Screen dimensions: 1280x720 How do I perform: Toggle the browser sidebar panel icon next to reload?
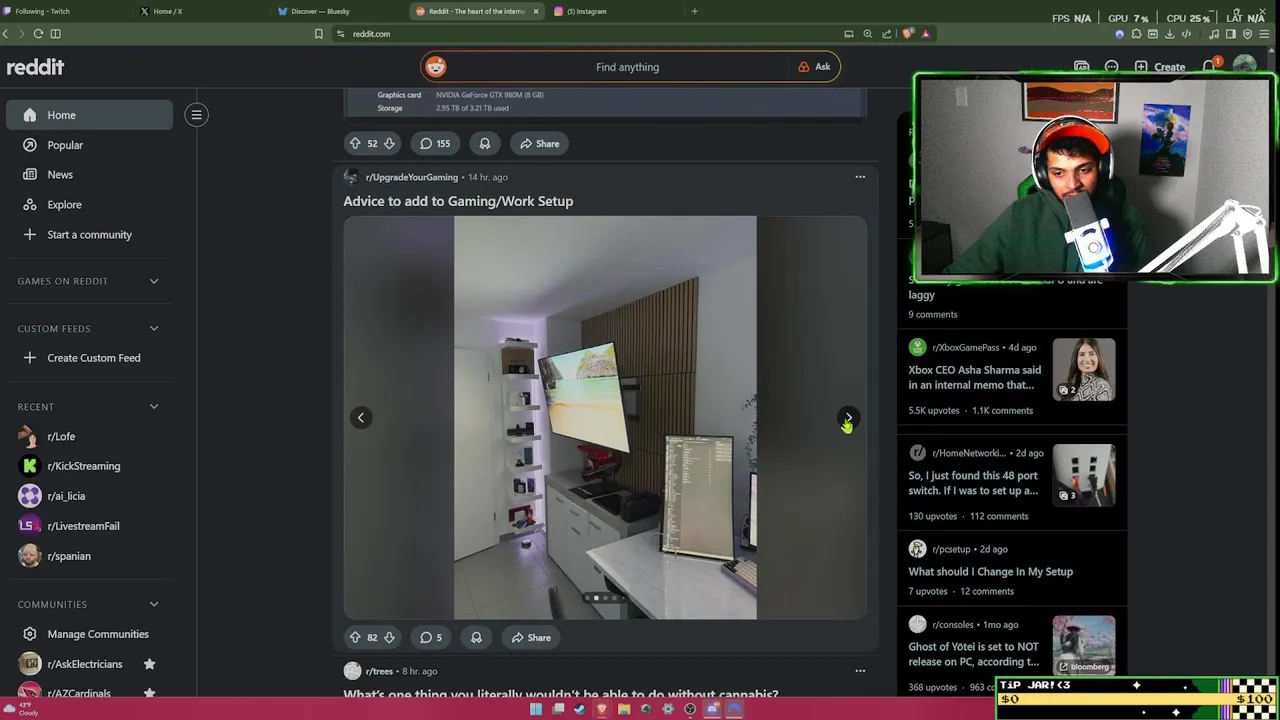55,33
